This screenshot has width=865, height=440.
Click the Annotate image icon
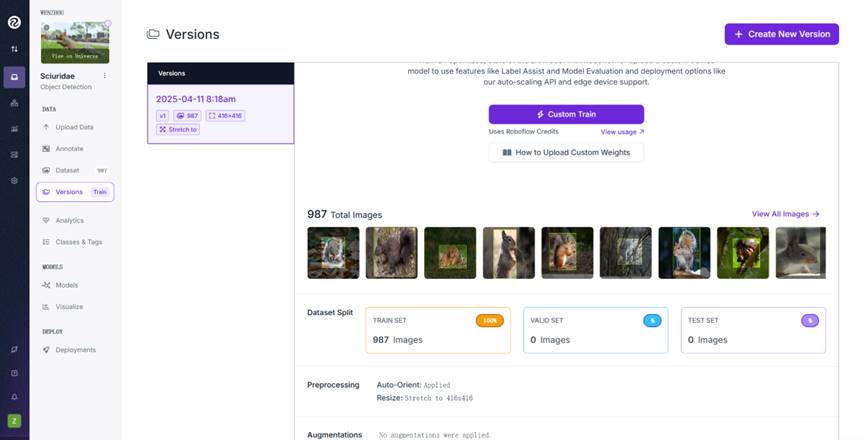46,149
